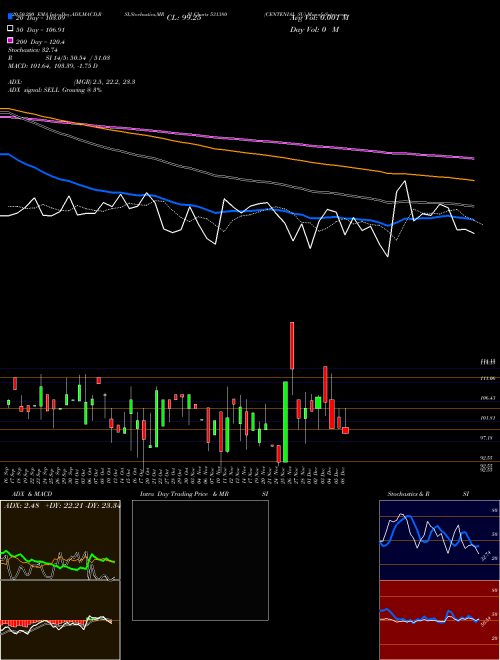
Task: Click the 'MACD: 101.64, 103.39, -1.75 D' line
Action: [53, 66]
